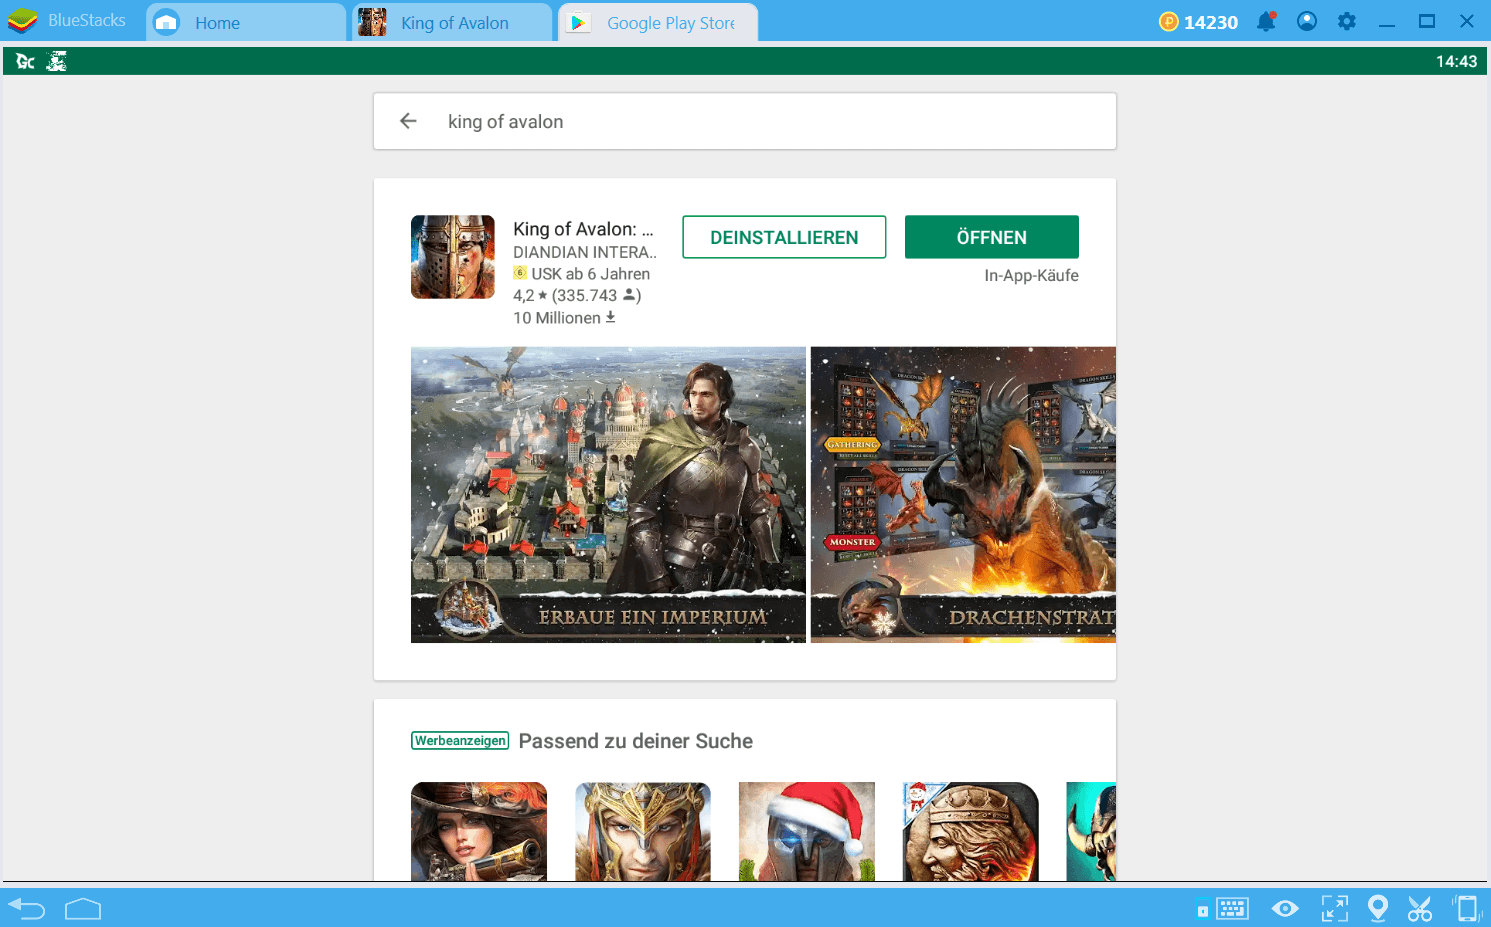Go back from the search results arrow
The width and height of the screenshot is (1491, 927).
point(408,121)
